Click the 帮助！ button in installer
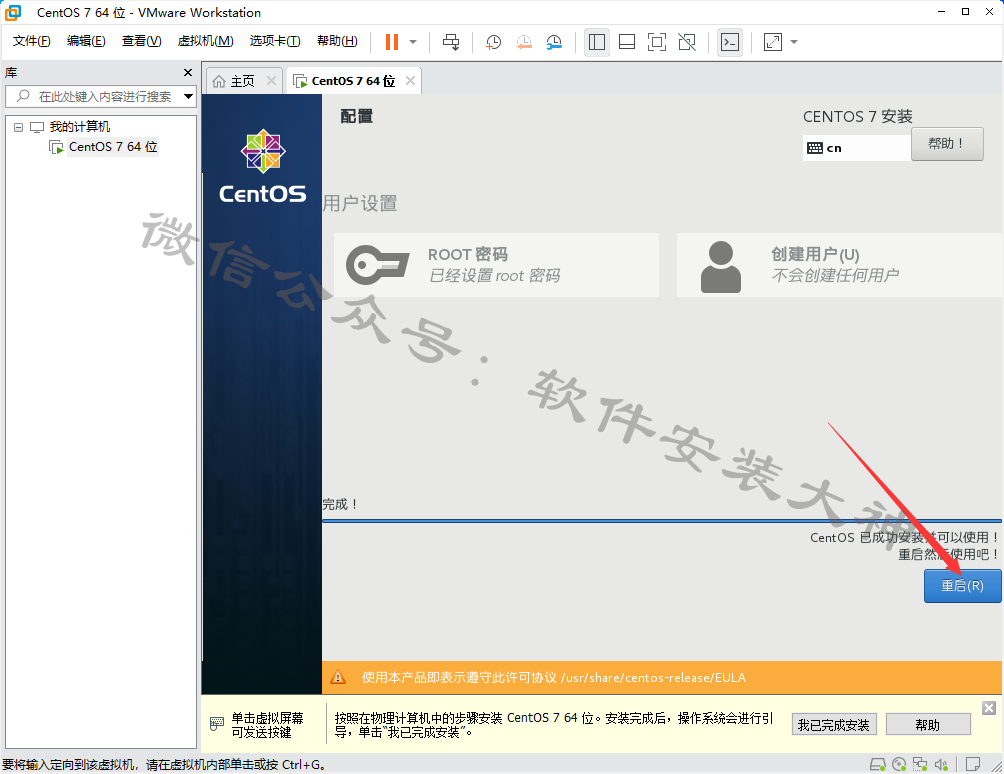This screenshot has height=774, width=1004. [947, 143]
